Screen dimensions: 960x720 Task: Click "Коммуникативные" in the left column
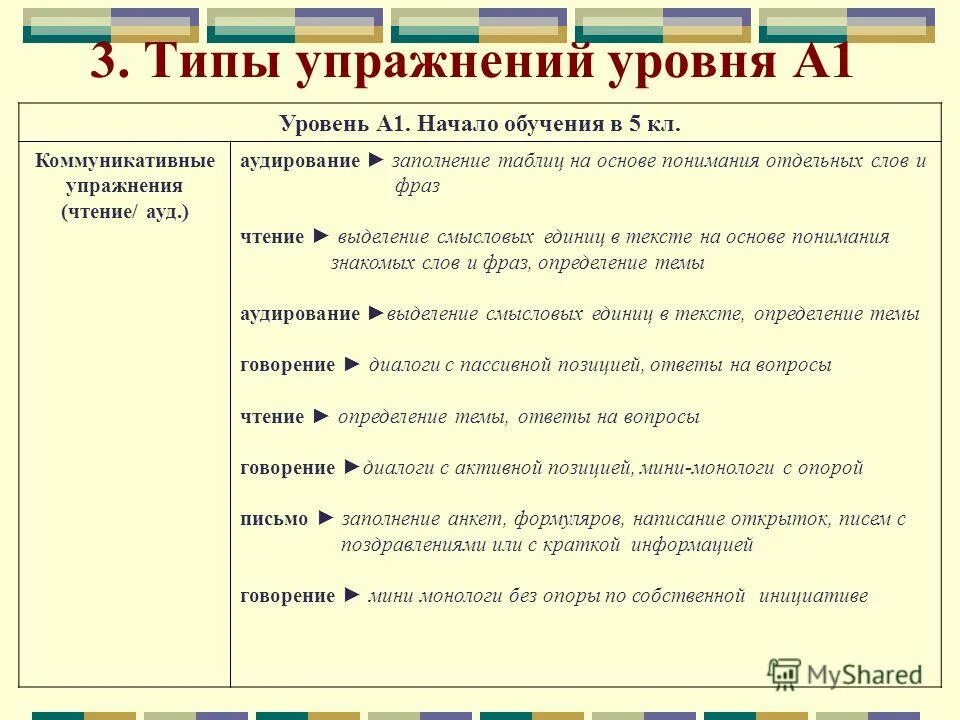125,160
